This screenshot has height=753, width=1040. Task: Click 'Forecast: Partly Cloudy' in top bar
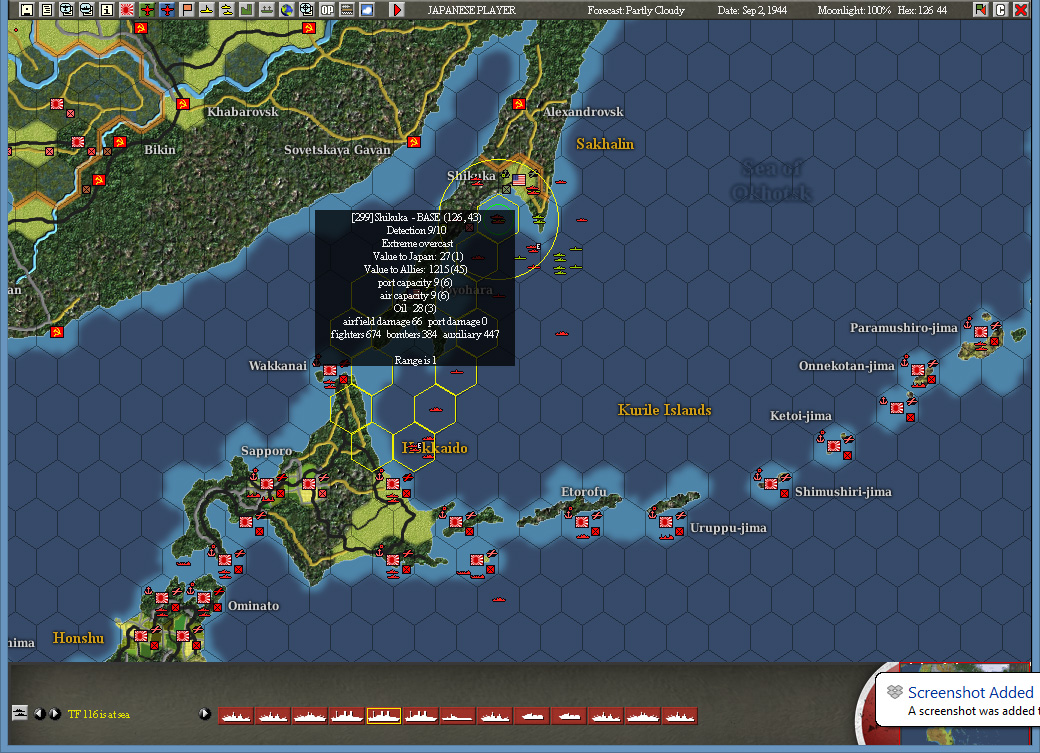click(636, 10)
